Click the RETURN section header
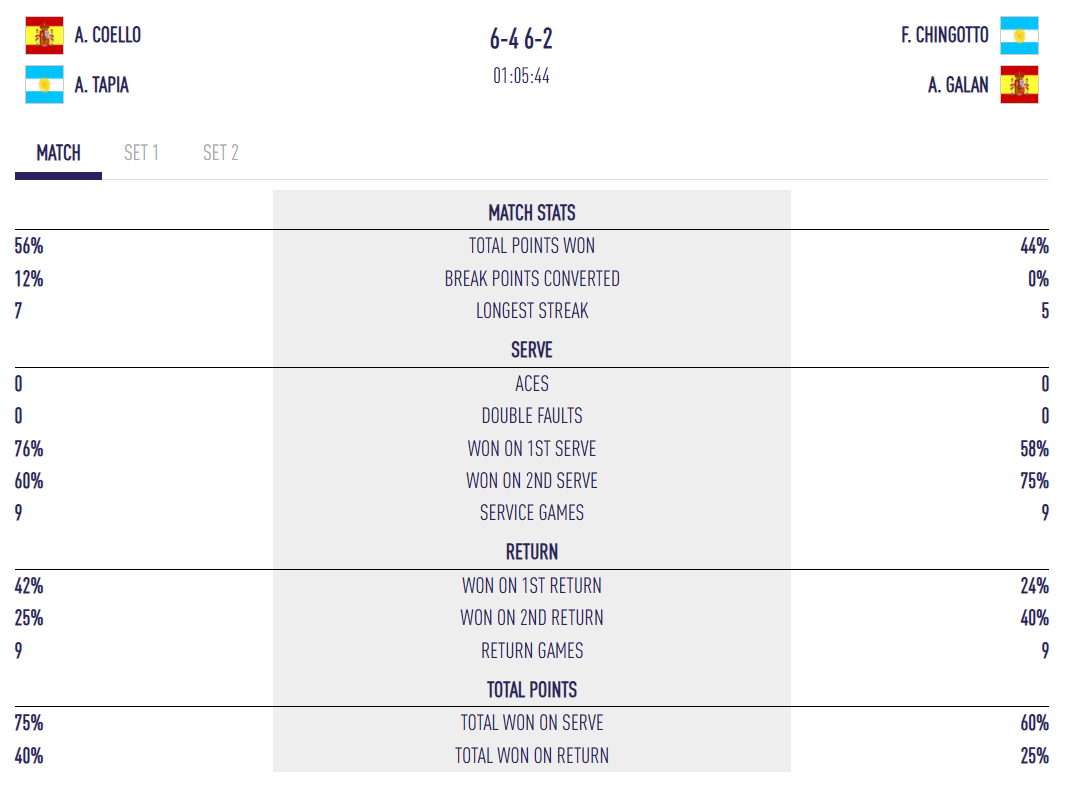 click(x=532, y=552)
